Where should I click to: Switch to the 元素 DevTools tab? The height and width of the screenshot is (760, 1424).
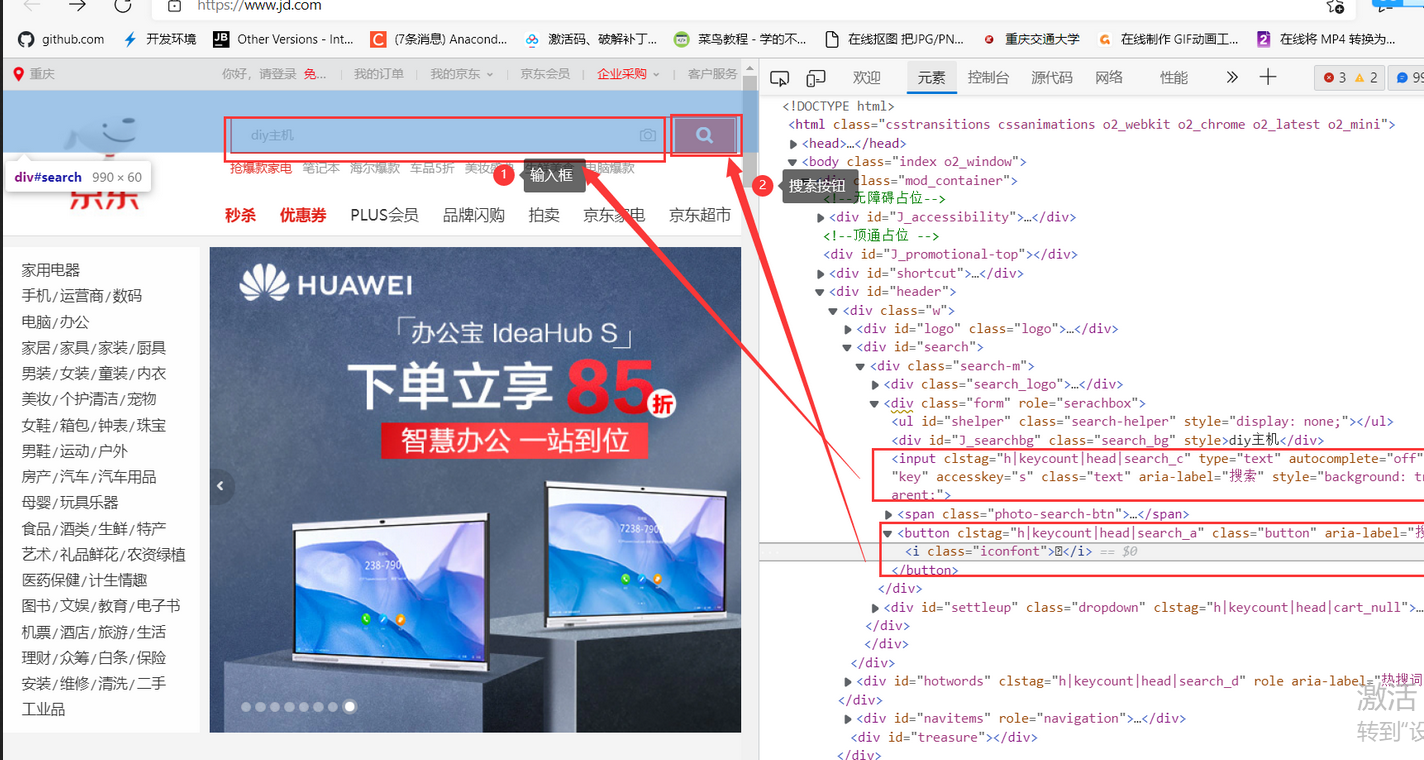pyautogui.click(x=931, y=77)
